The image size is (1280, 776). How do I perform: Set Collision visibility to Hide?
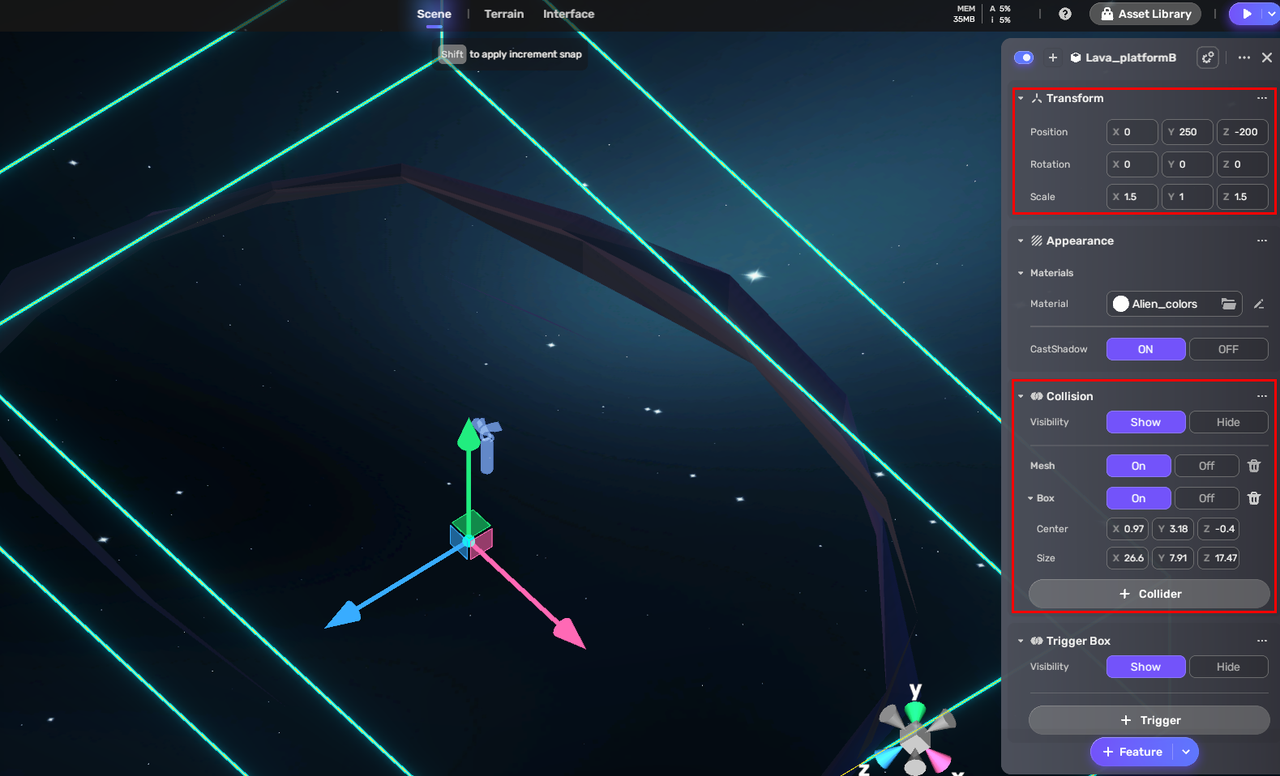[x=1228, y=422]
